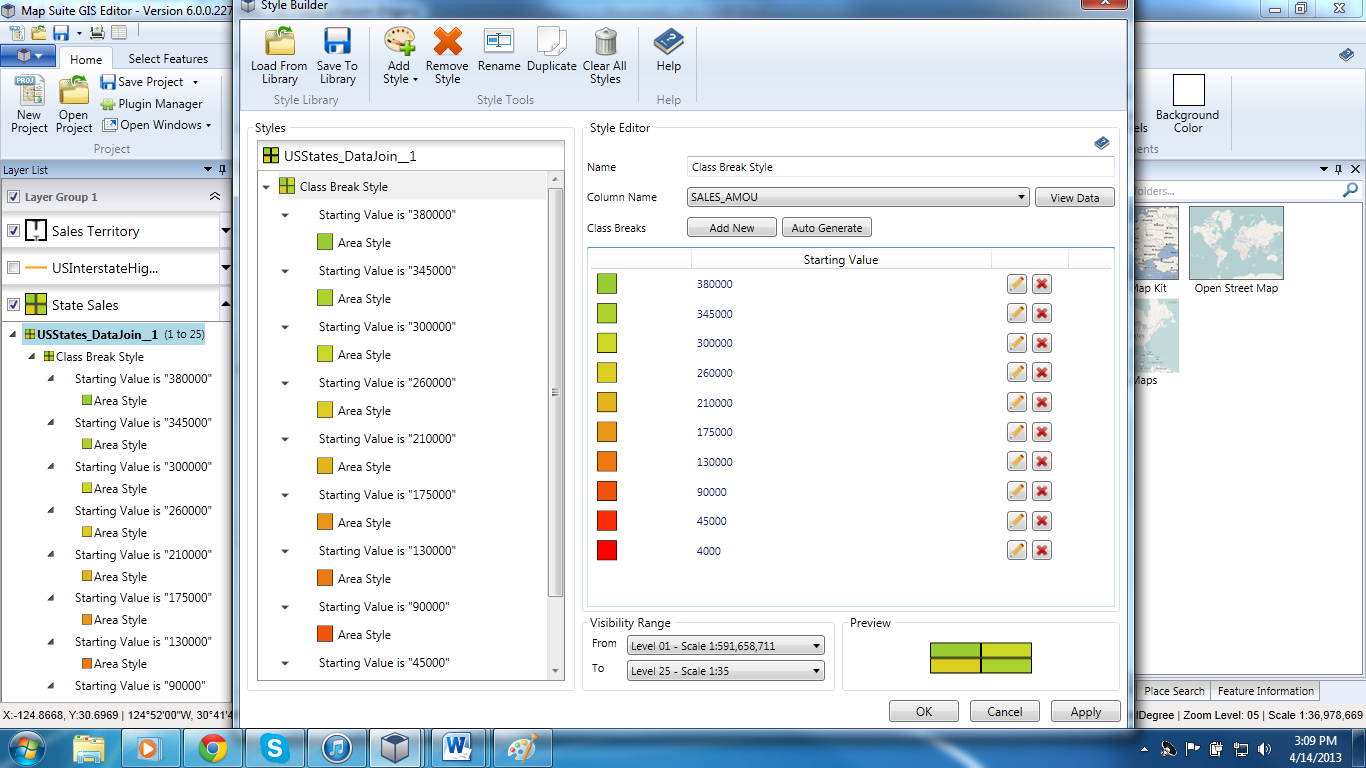
Task: Uncheck the Sales Territory layer checkbox
Action: 14,231
